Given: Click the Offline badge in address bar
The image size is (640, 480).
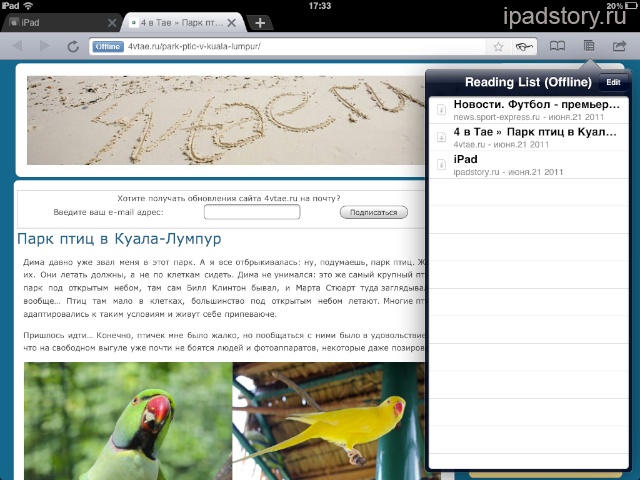Looking at the screenshot, I should tap(108, 47).
